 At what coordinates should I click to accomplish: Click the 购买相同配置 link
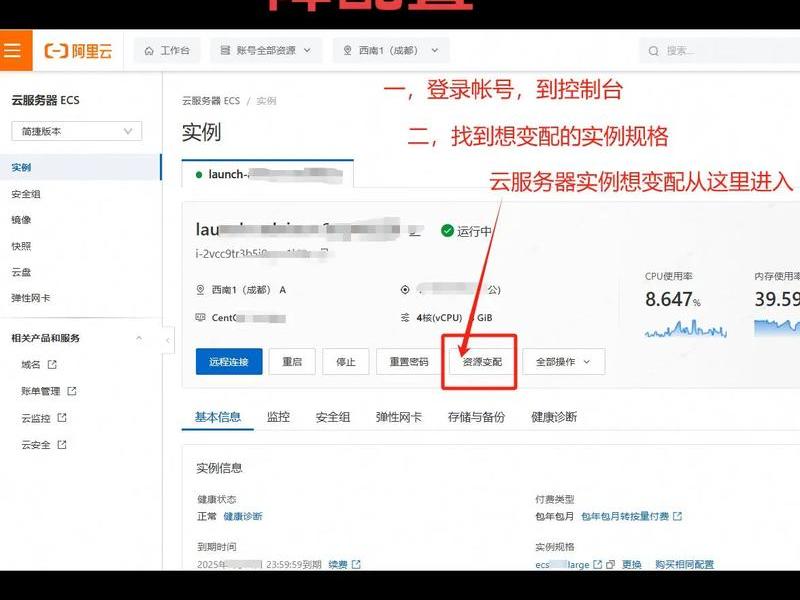684,564
